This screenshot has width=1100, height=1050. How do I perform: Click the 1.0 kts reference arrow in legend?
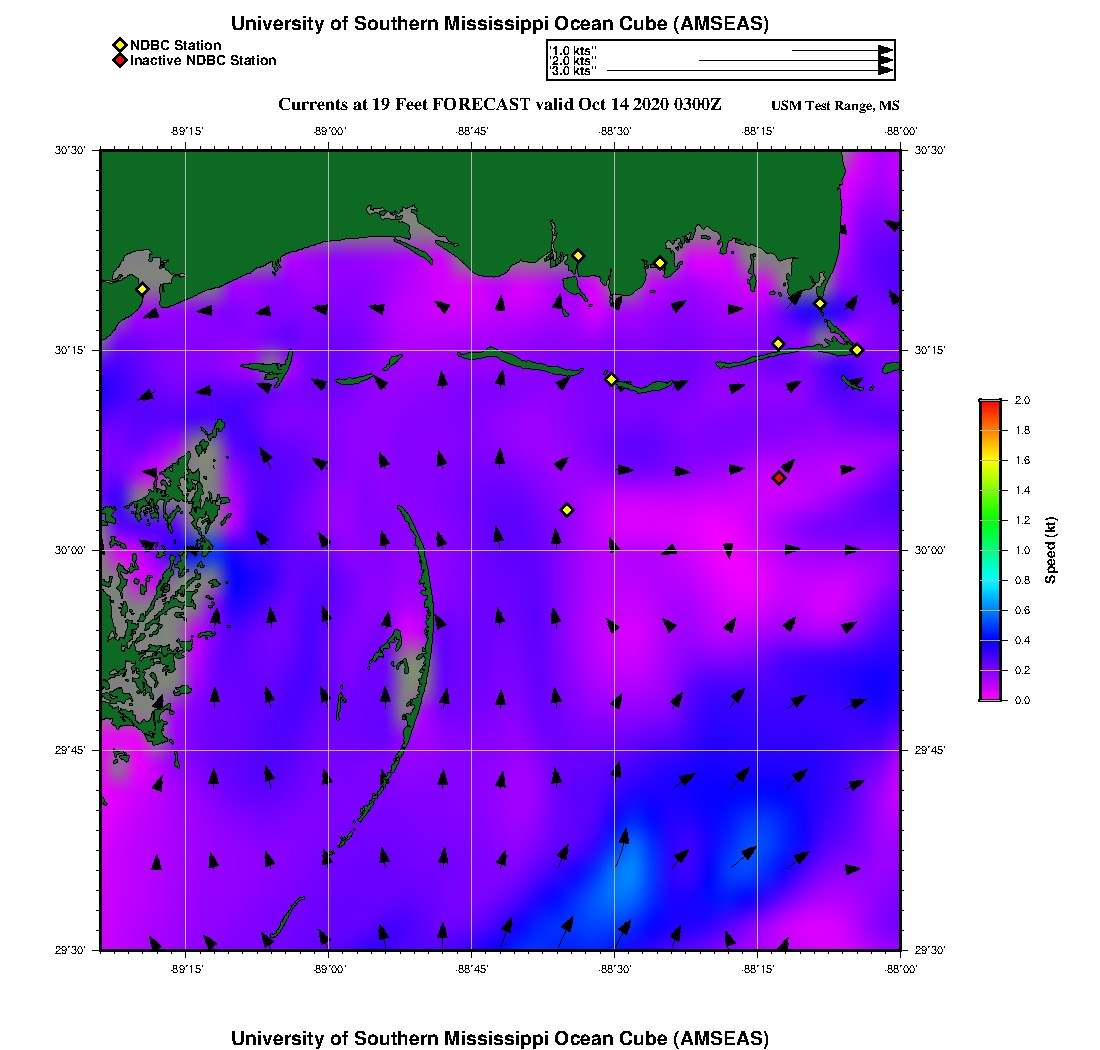(841, 50)
